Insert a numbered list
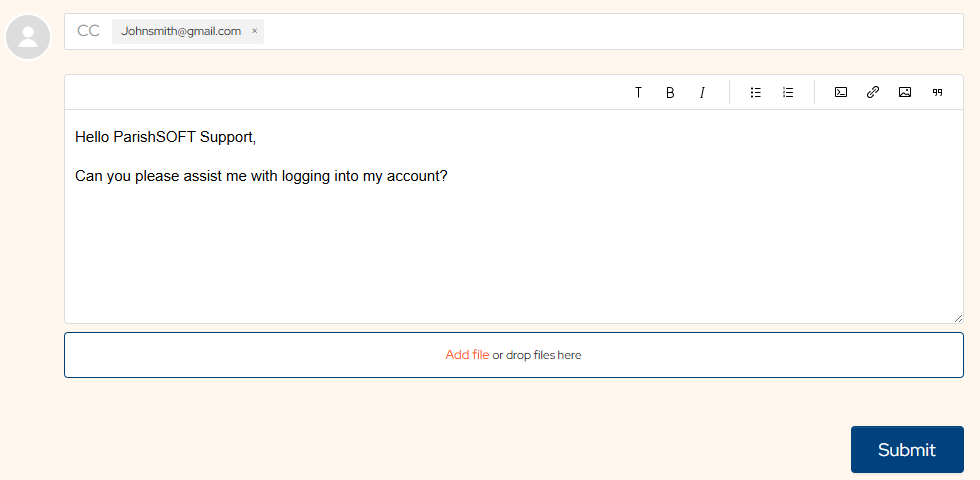The height and width of the screenshot is (480, 980). 788,92
